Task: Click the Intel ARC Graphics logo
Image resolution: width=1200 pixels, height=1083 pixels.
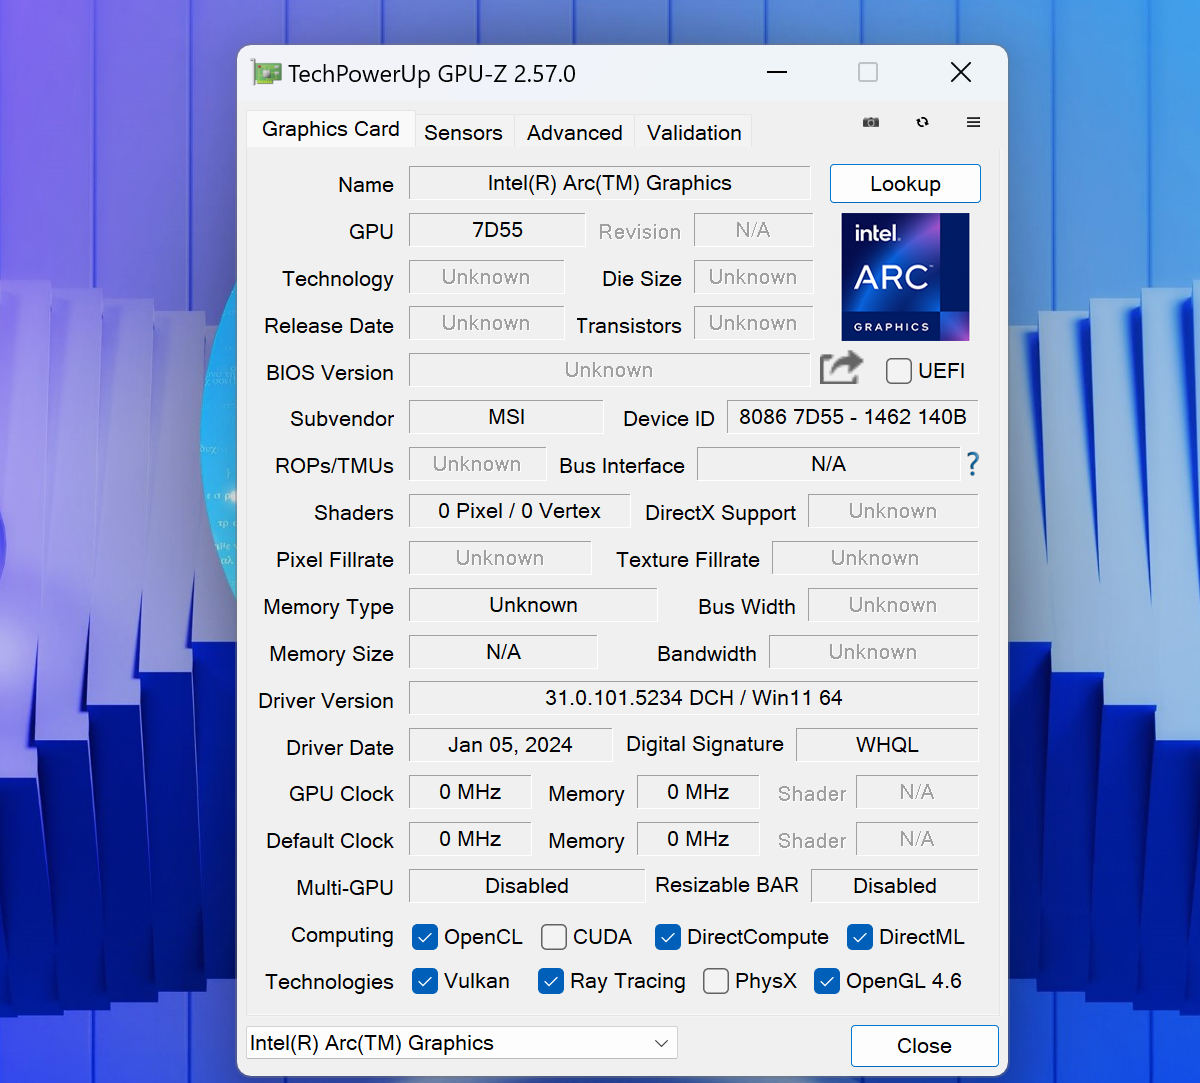Action: (905, 277)
